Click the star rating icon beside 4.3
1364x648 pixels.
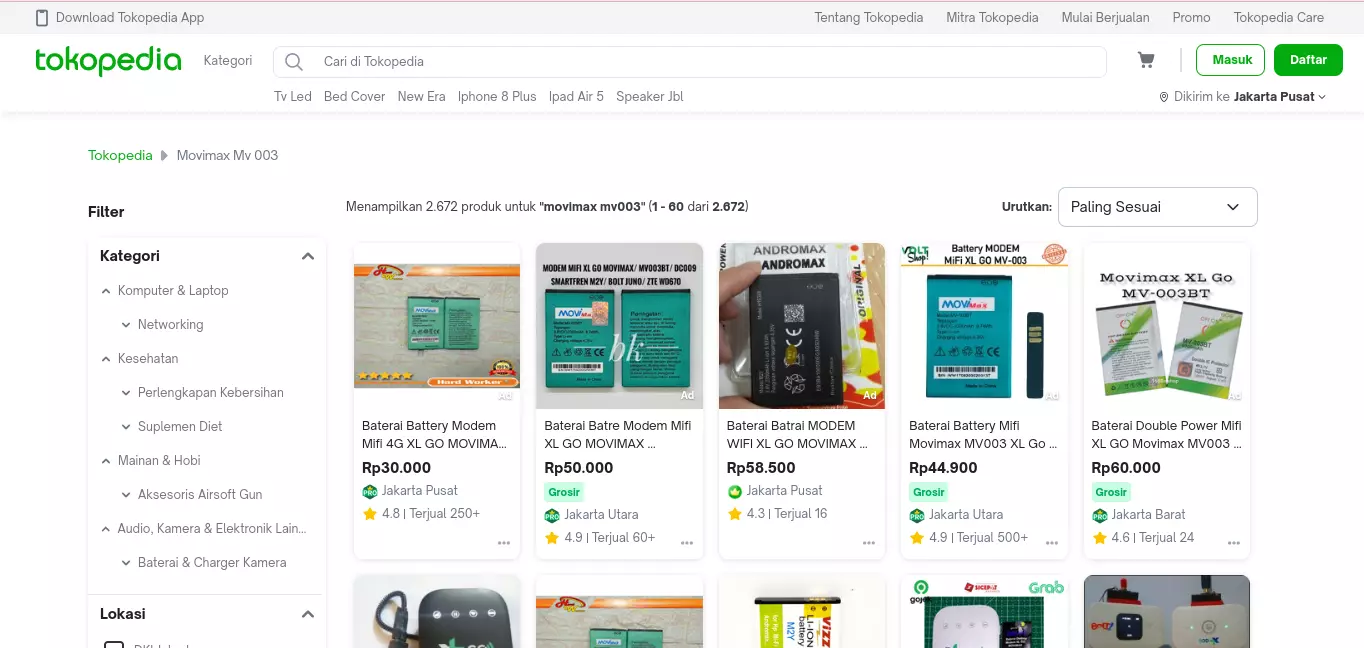pos(734,514)
